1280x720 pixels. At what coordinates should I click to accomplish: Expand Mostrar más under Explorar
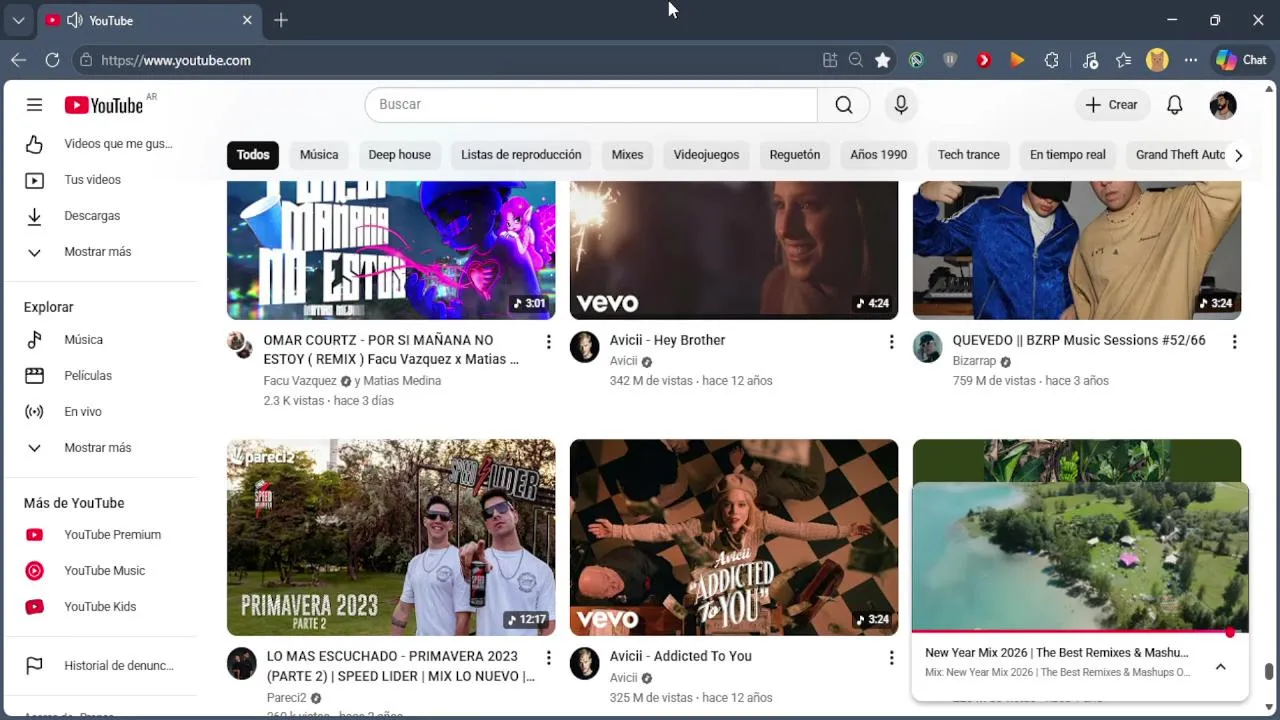click(101, 448)
